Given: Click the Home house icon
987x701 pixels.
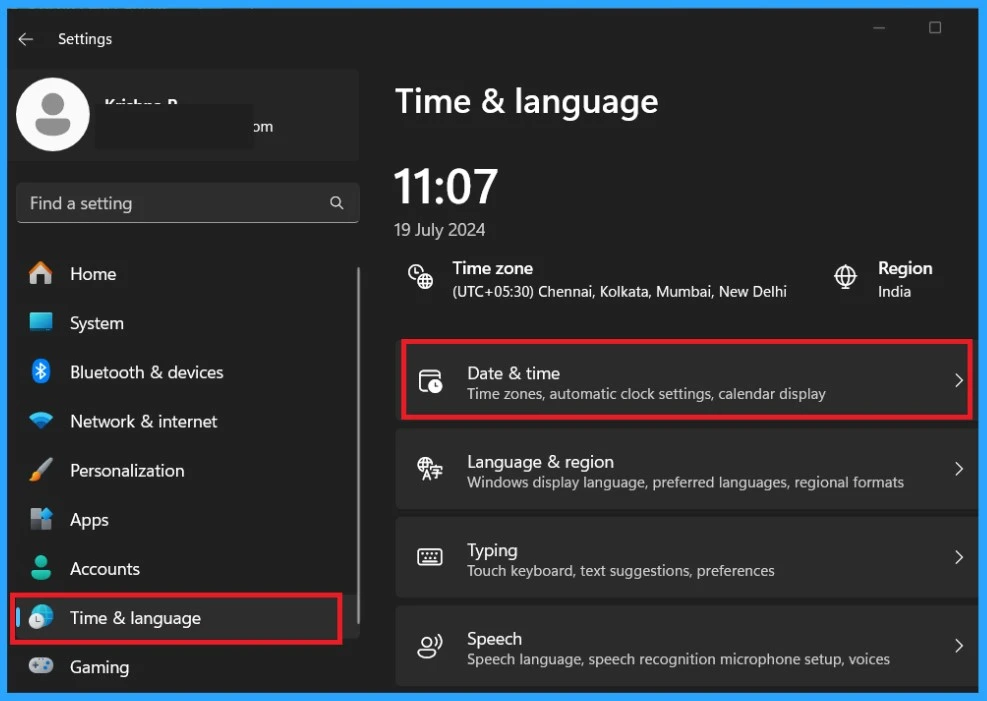Looking at the screenshot, I should click(x=41, y=273).
